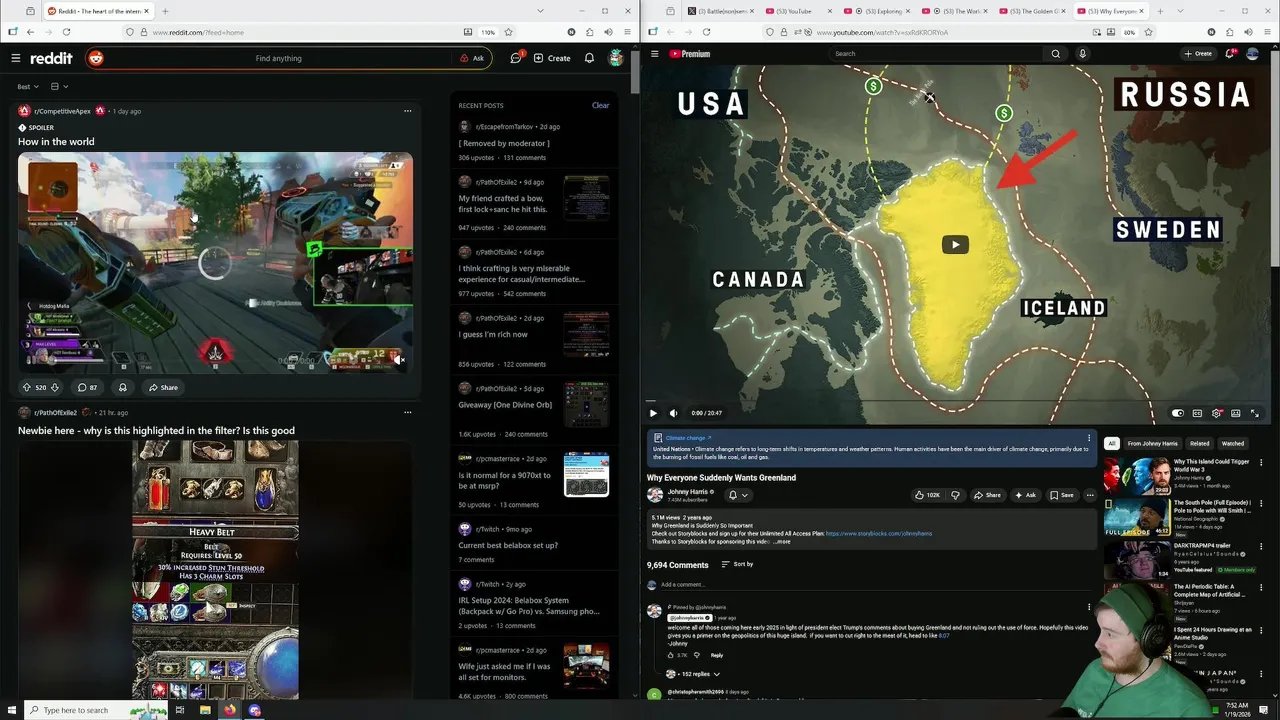Click 'Share' under the Apex post
This screenshot has height=720, width=1280.
(x=163, y=387)
